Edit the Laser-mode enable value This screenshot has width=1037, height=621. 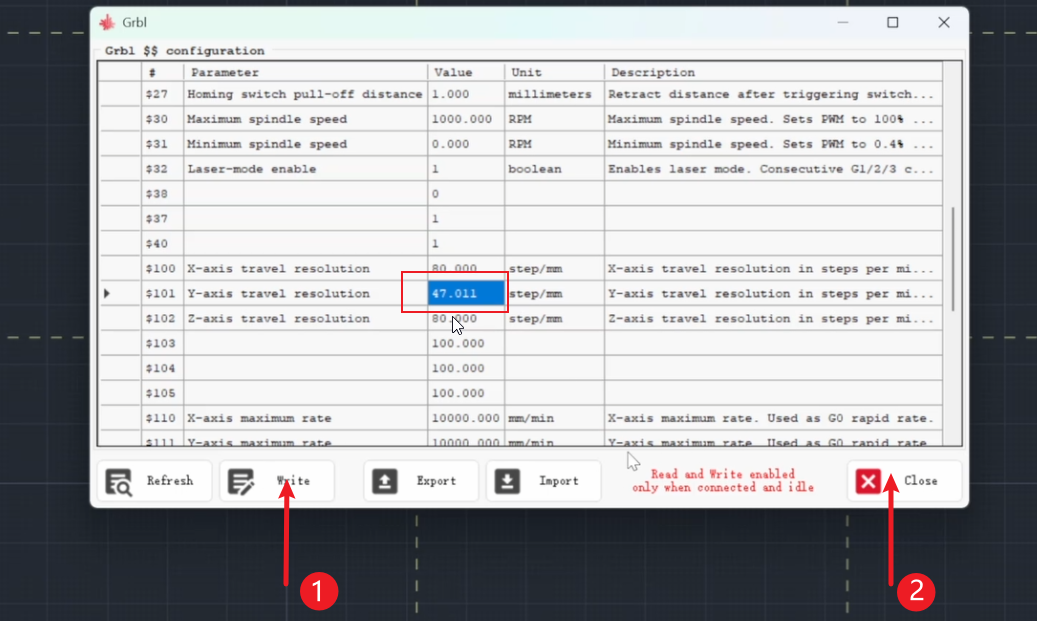(465, 169)
